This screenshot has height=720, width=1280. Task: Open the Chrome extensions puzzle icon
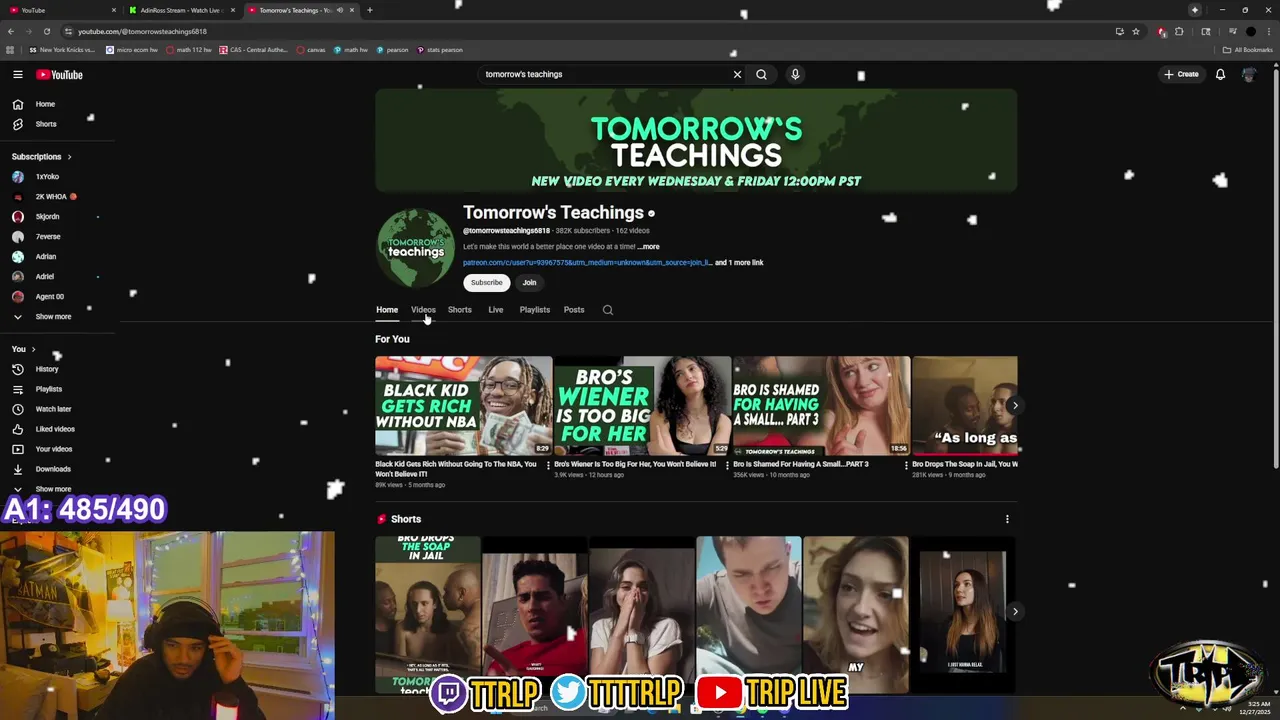tap(1179, 31)
